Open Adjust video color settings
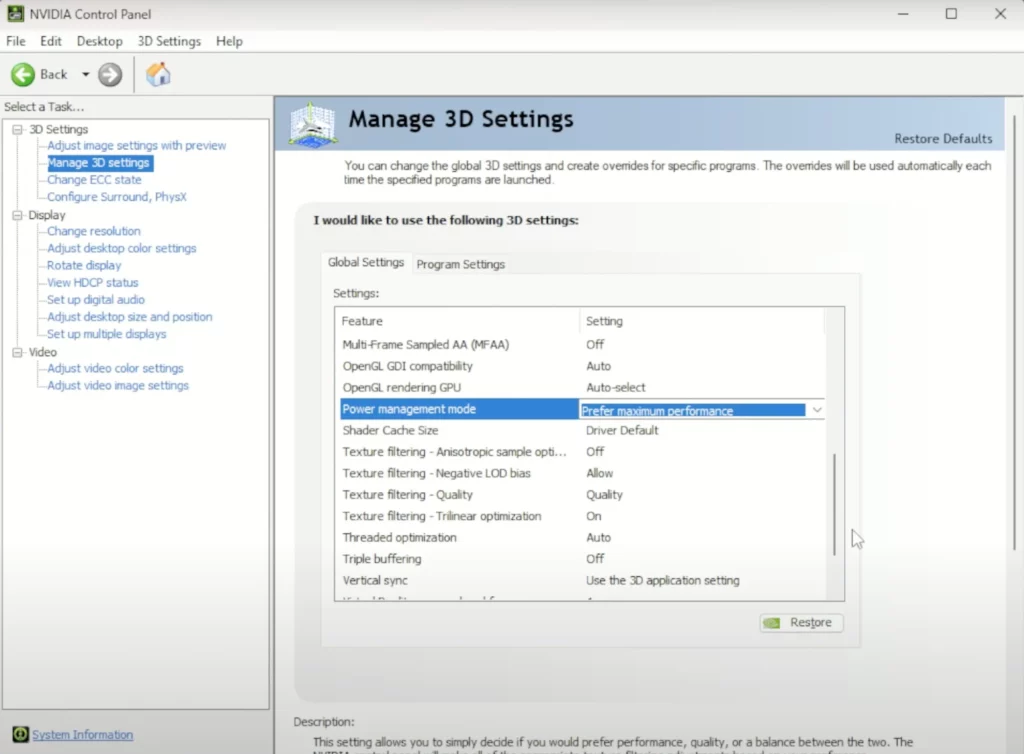The width and height of the screenshot is (1024, 754). pyautogui.click(x=115, y=368)
